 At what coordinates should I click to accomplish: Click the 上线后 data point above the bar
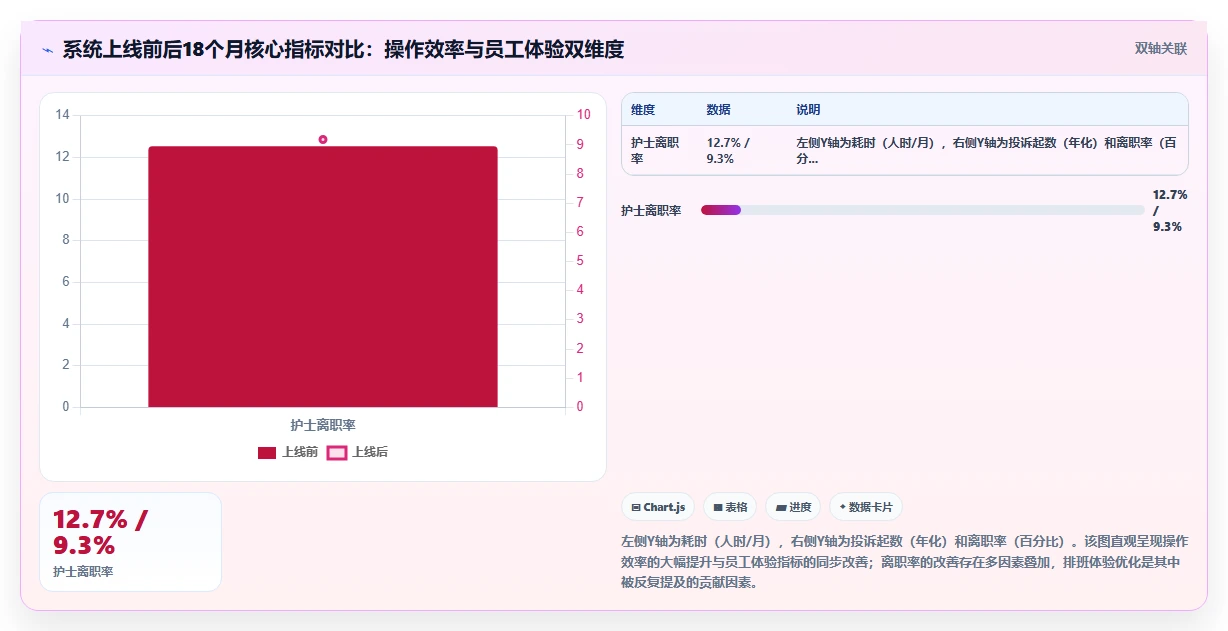click(x=323, y=139)
